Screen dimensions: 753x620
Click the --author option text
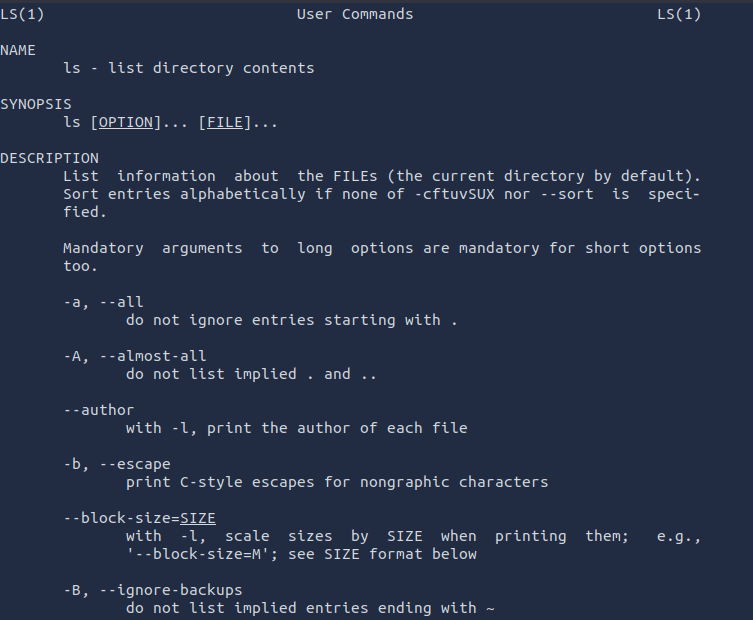[x=98, y=410]
